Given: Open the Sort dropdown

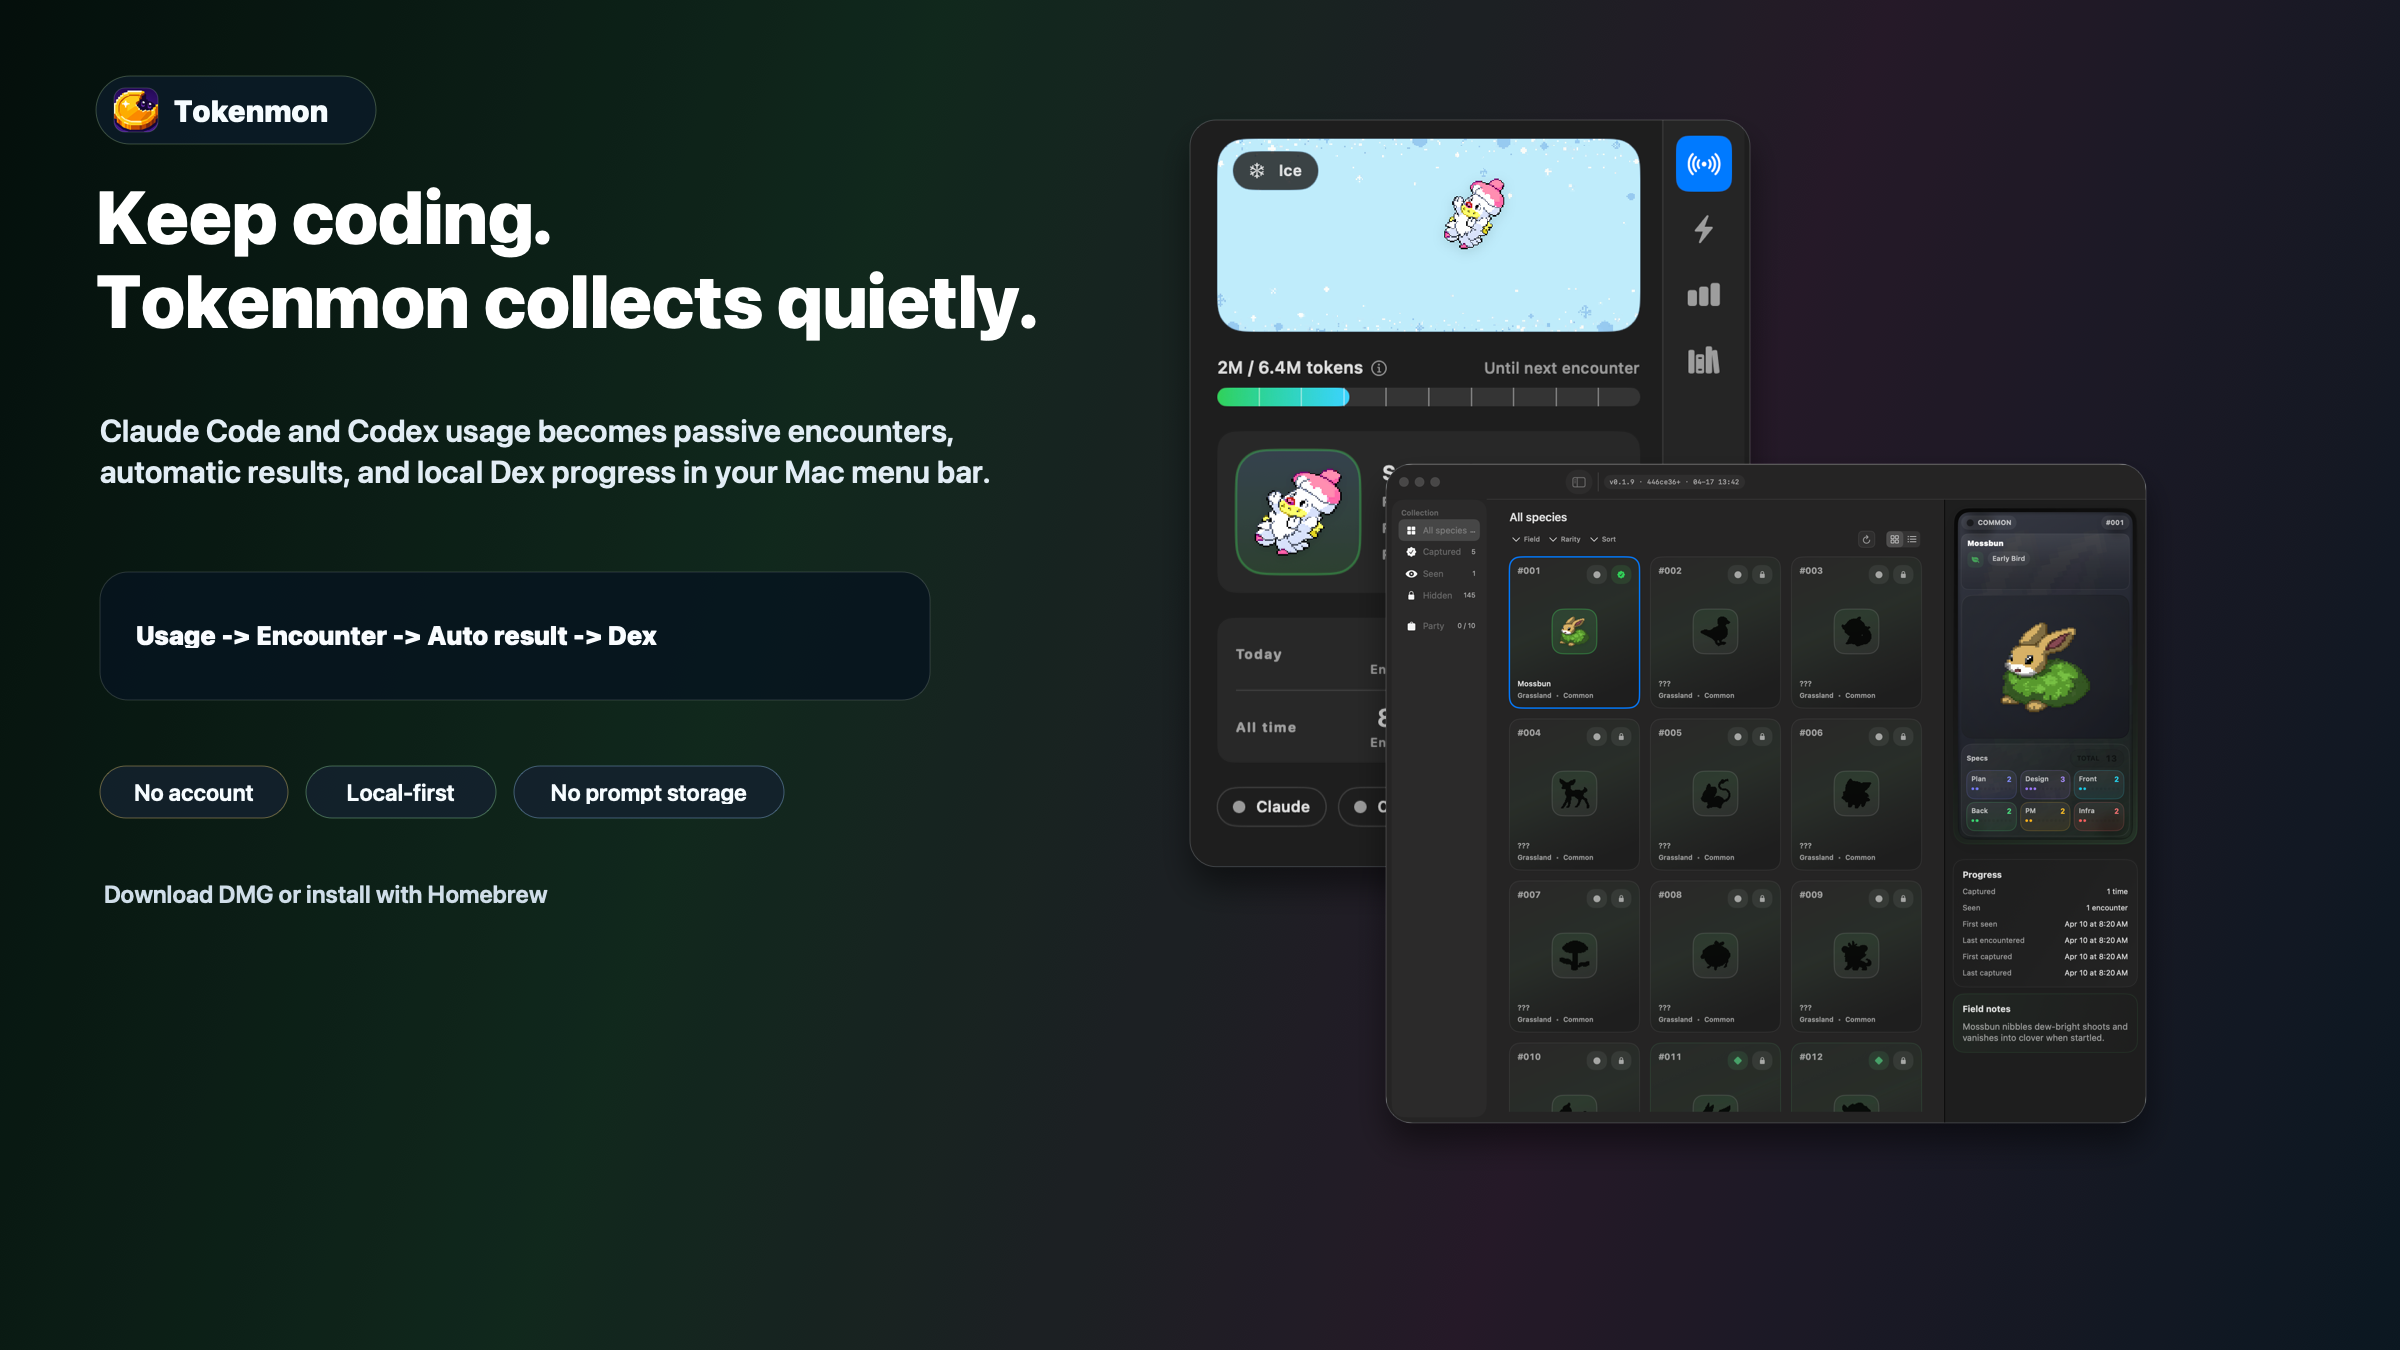Looking at the screenshot, I should tap(1603, 540).
